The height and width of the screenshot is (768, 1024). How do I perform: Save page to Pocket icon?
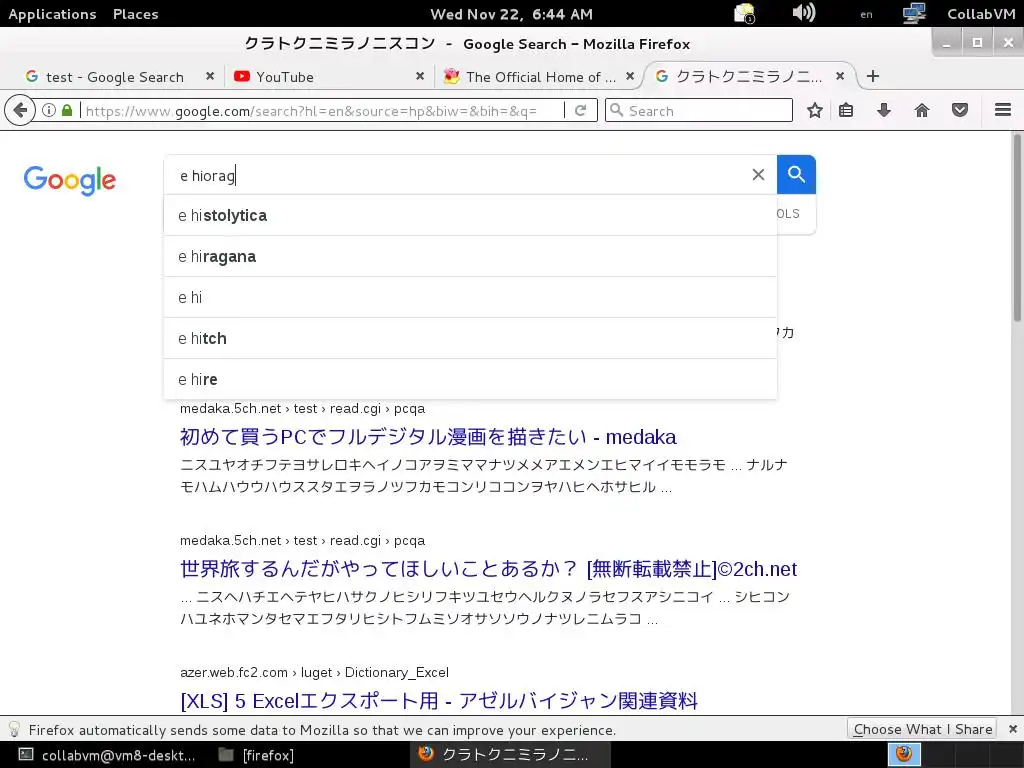pyautogui.click(x=959, y=110)
